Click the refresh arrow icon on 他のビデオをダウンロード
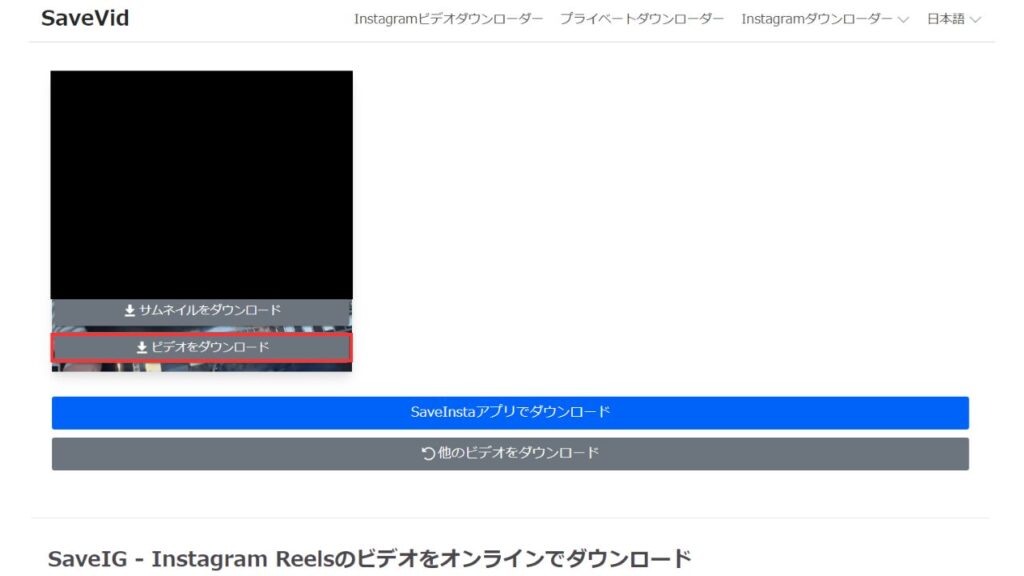This screenshot has height=576, width=1024. (x=428, y=453)
